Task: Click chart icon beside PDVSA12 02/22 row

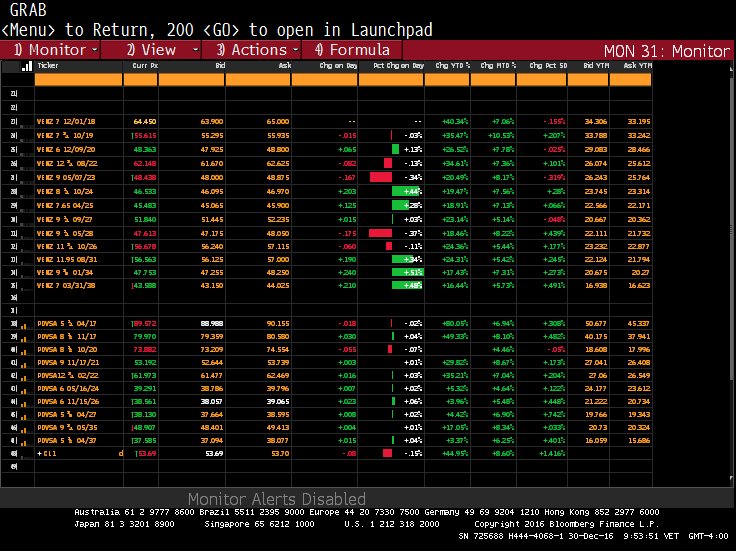Action: (24, 376)
